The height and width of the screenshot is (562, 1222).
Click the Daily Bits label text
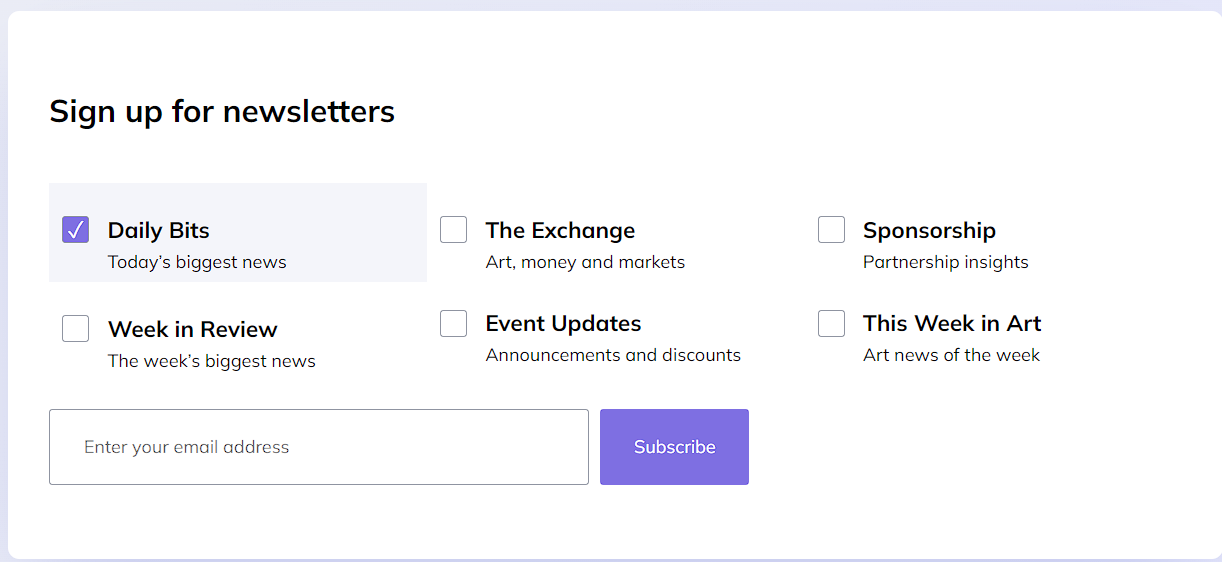[159, 230]
